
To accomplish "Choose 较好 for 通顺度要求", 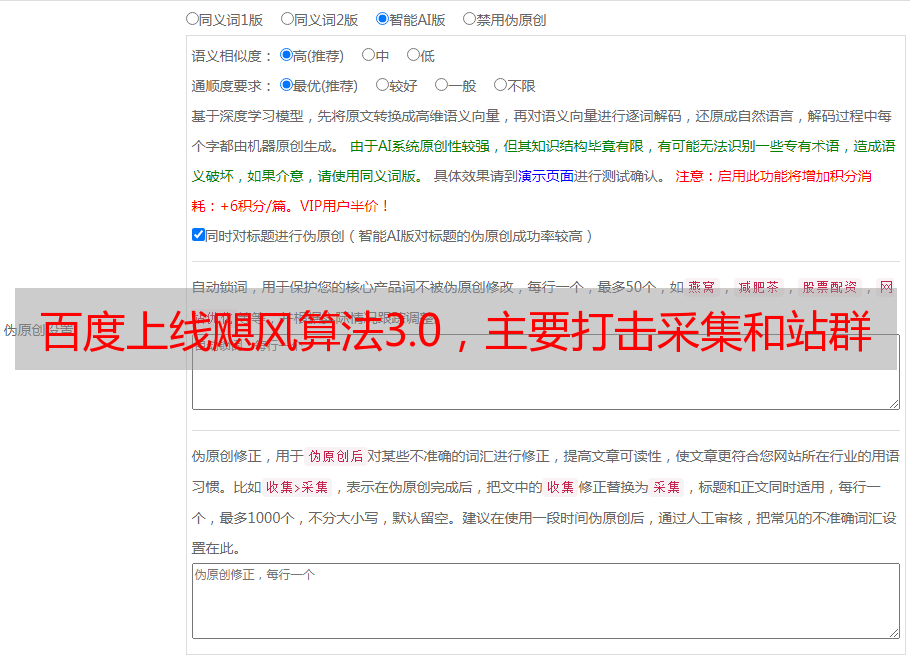I will click(x=382, y=85).
